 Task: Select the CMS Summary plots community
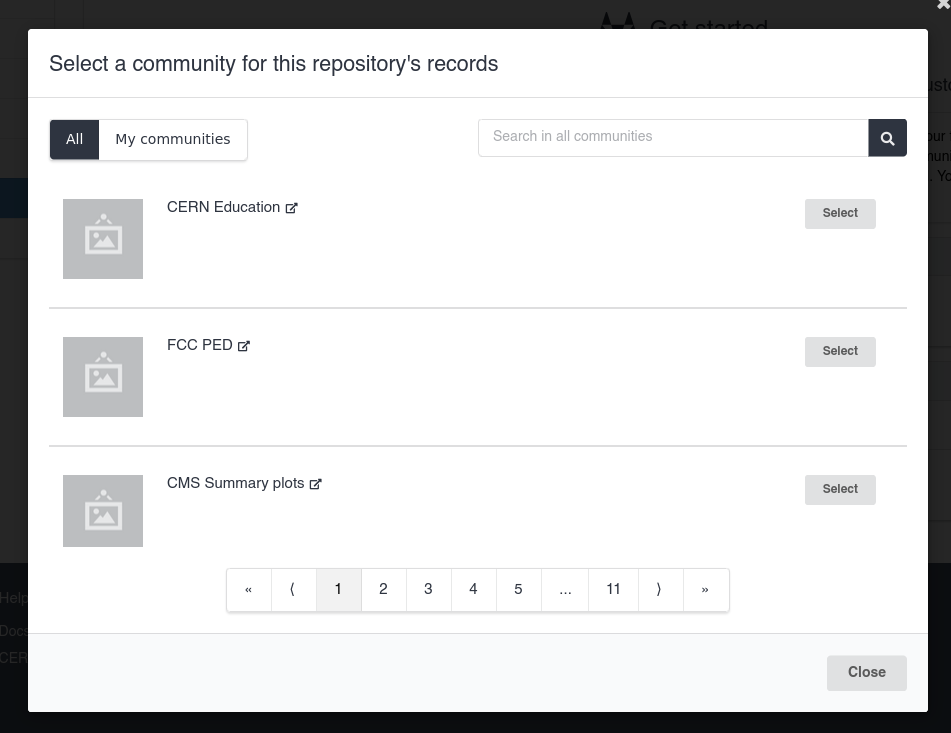point(840,490)
